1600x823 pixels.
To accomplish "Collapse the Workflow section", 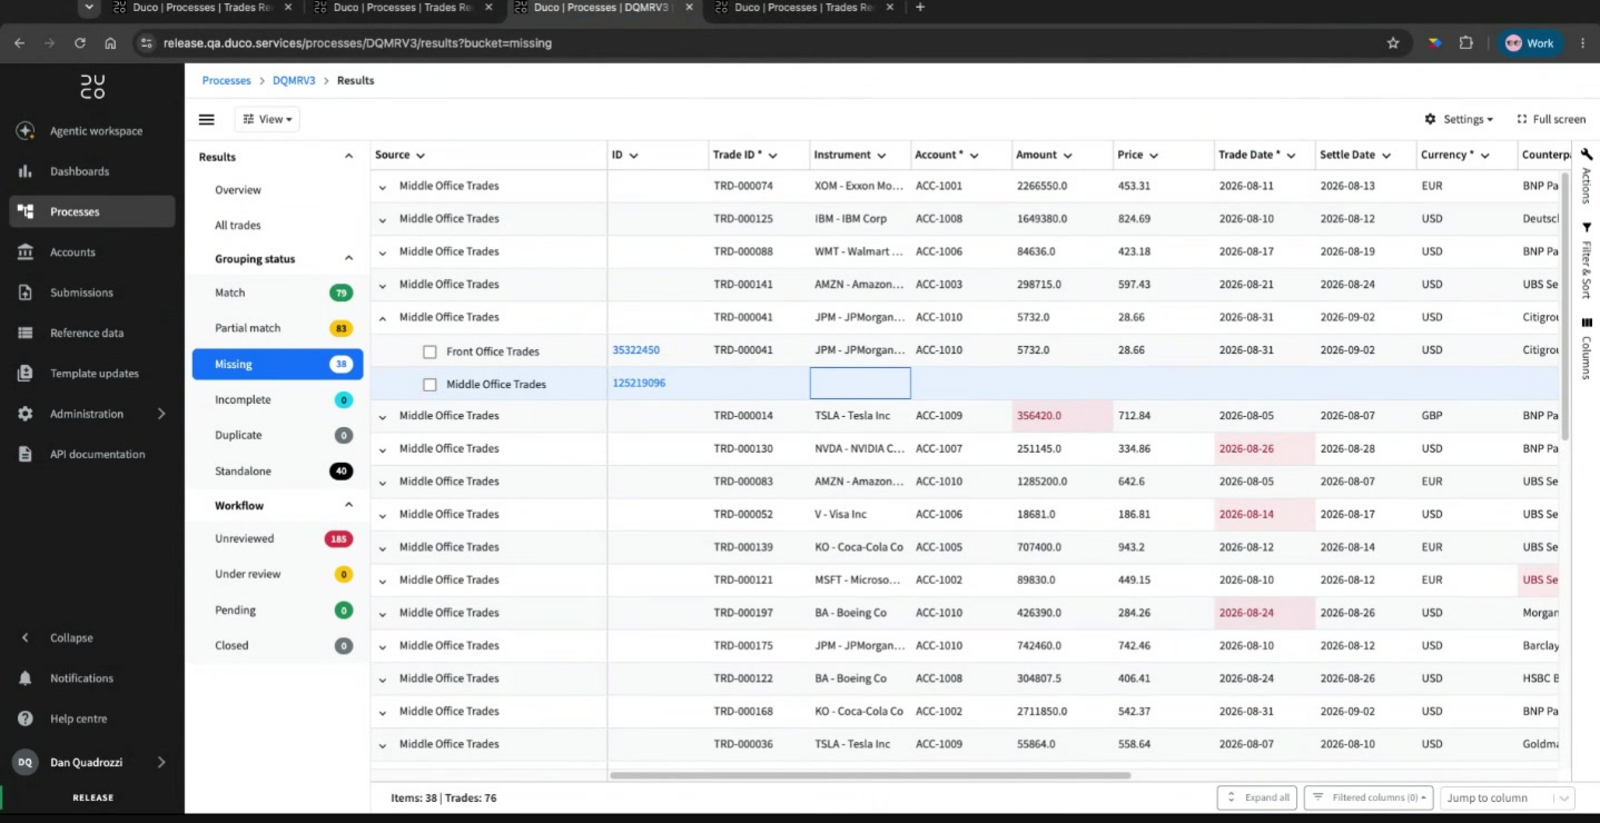I will [349, 505].
